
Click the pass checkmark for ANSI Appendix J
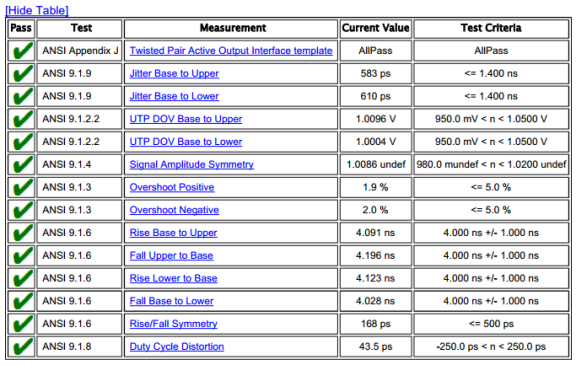[22, 51]
